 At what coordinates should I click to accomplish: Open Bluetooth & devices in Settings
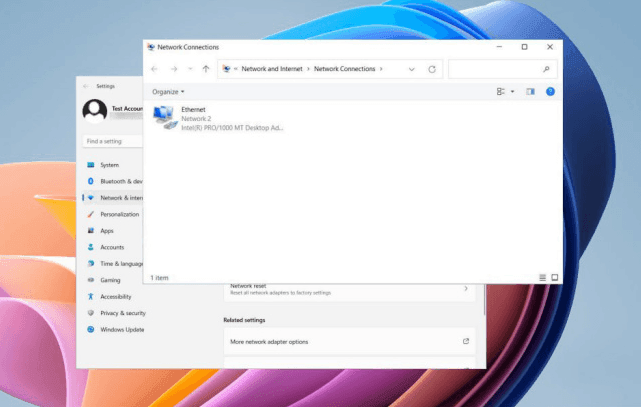coord(113,181)
